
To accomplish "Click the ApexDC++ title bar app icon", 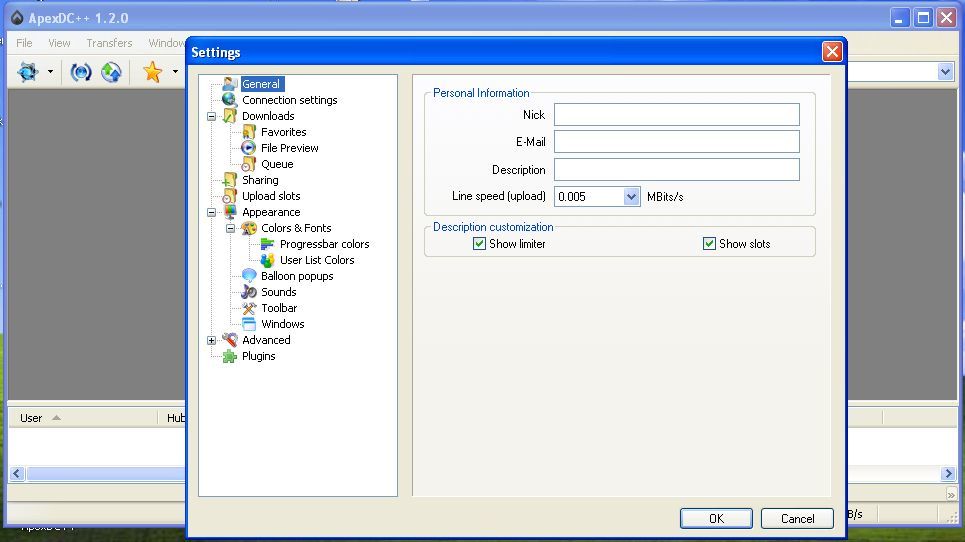I will pyautogui.click(x=17, y=18).
